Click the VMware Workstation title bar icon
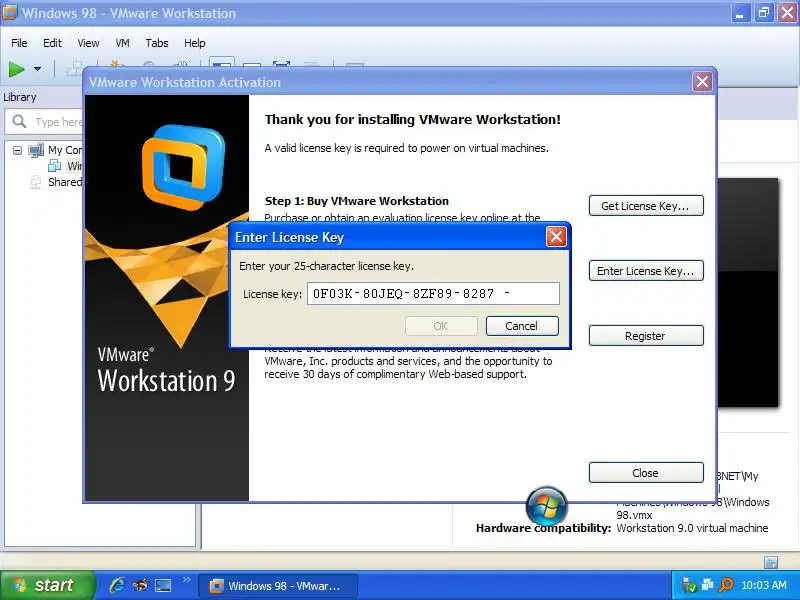The height and width of the screenshot is (600, 800). (x=10, y=12)
